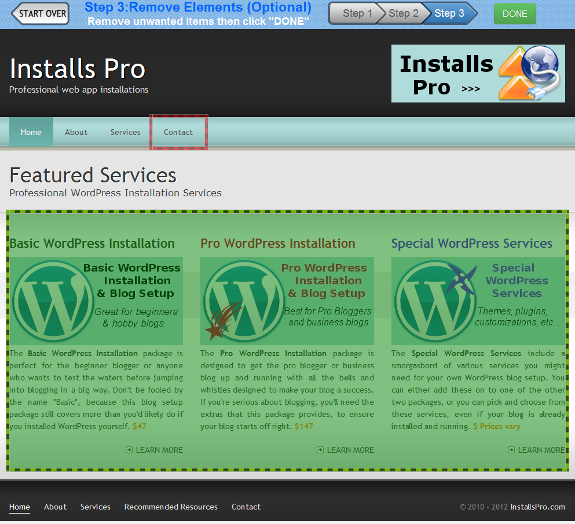575x524 pixels.
Task: Click the START OVER button
Action: click(40, 14)
